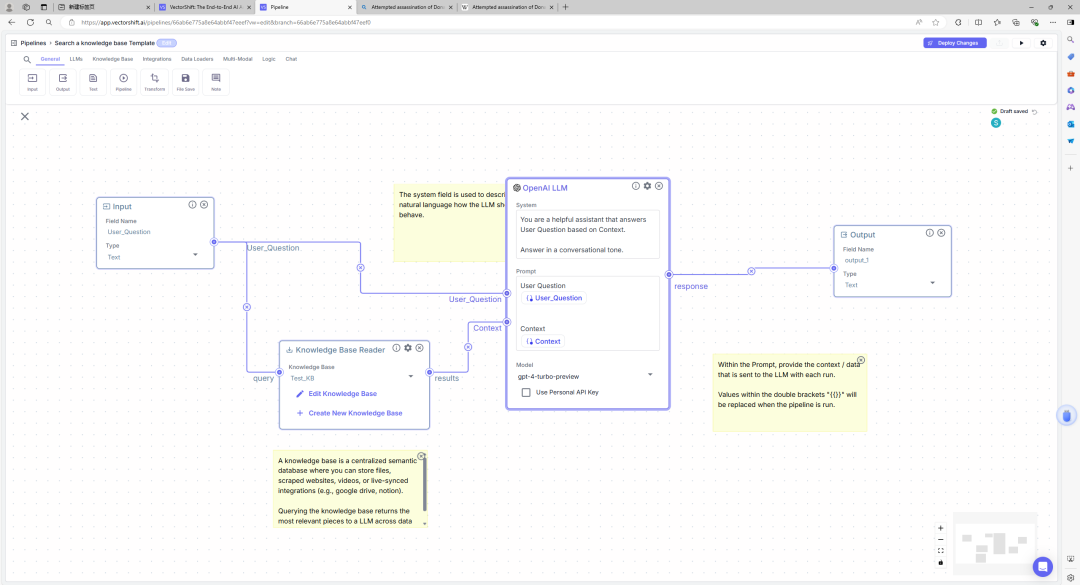Run the pipeline with the play button
Screen dimensions: 1080x585
[1021, 43]
